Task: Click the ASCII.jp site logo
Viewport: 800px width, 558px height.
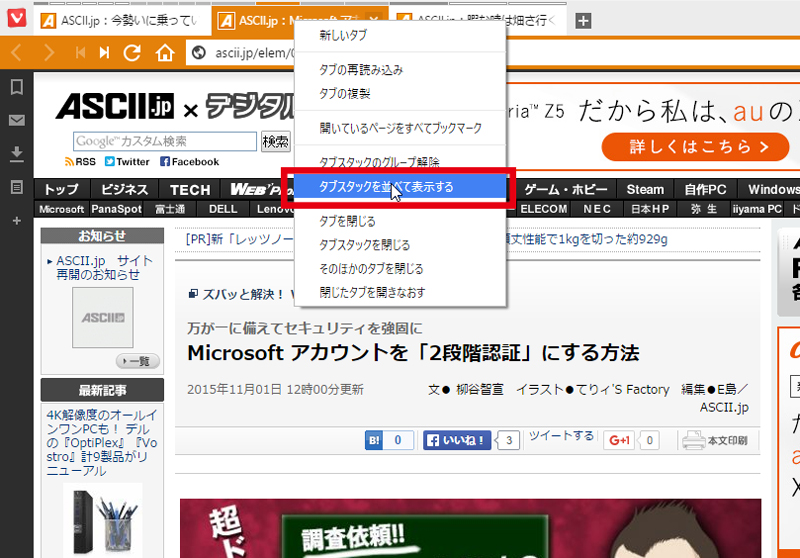Action: click(115, 106)
